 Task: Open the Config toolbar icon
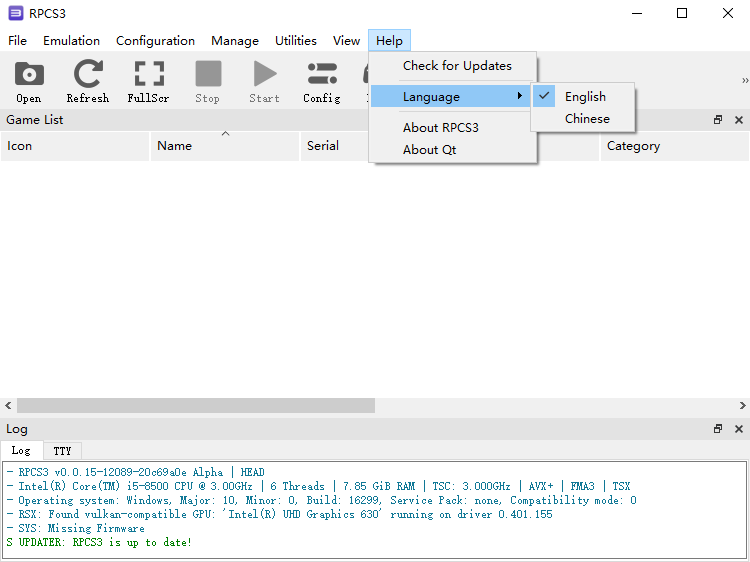(x=321, y=81)
